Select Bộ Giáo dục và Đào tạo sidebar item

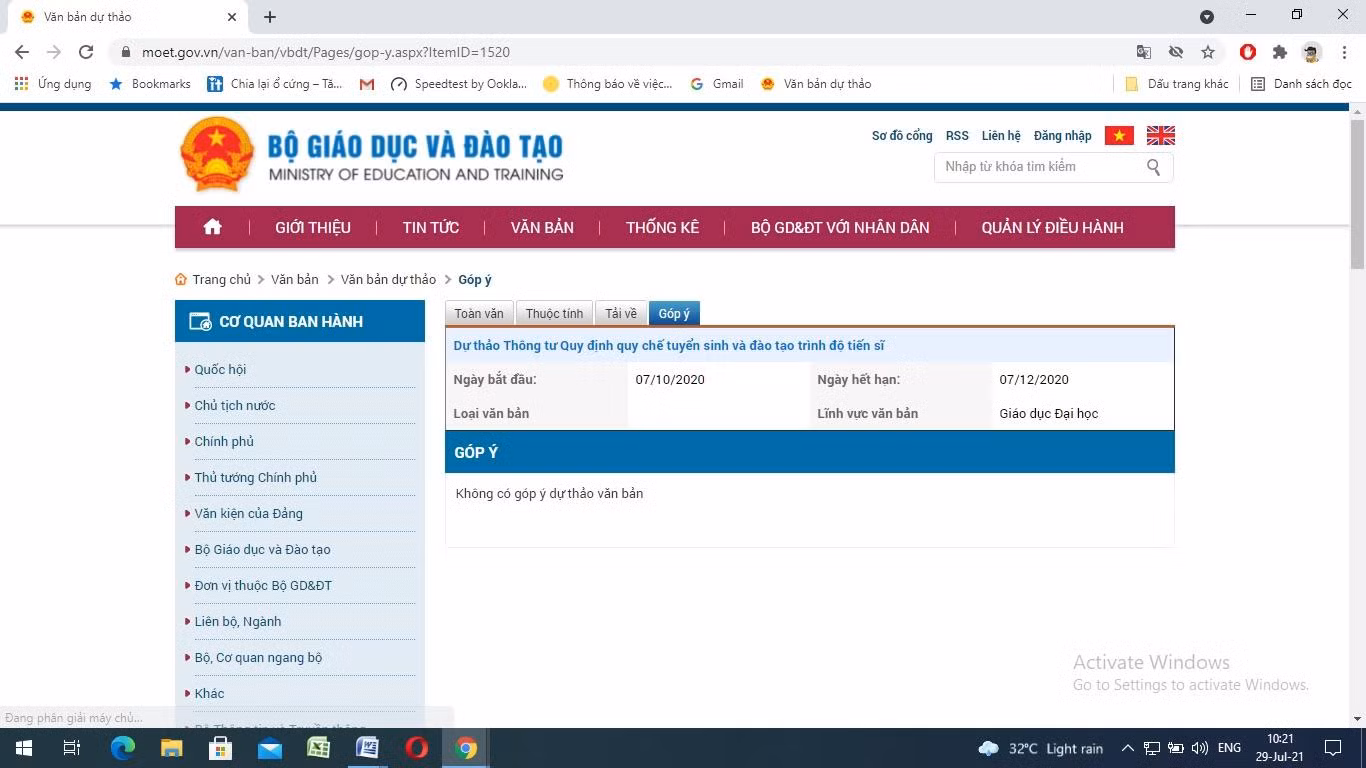tap(263, 550)
